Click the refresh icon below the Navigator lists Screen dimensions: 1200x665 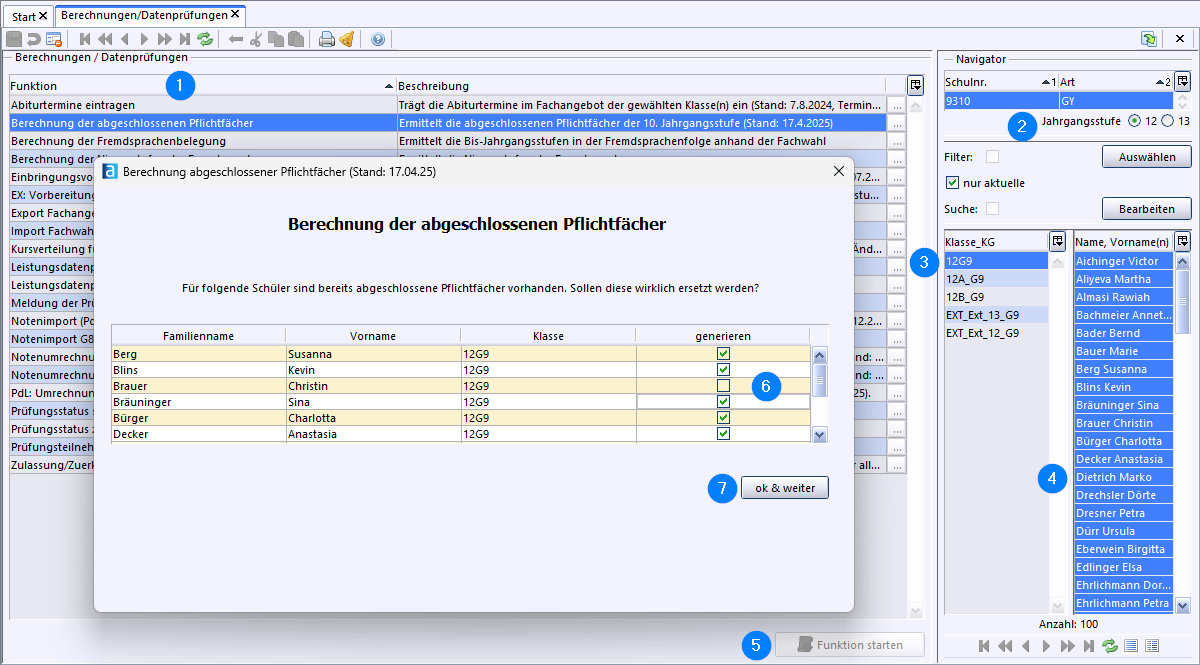1110,646
